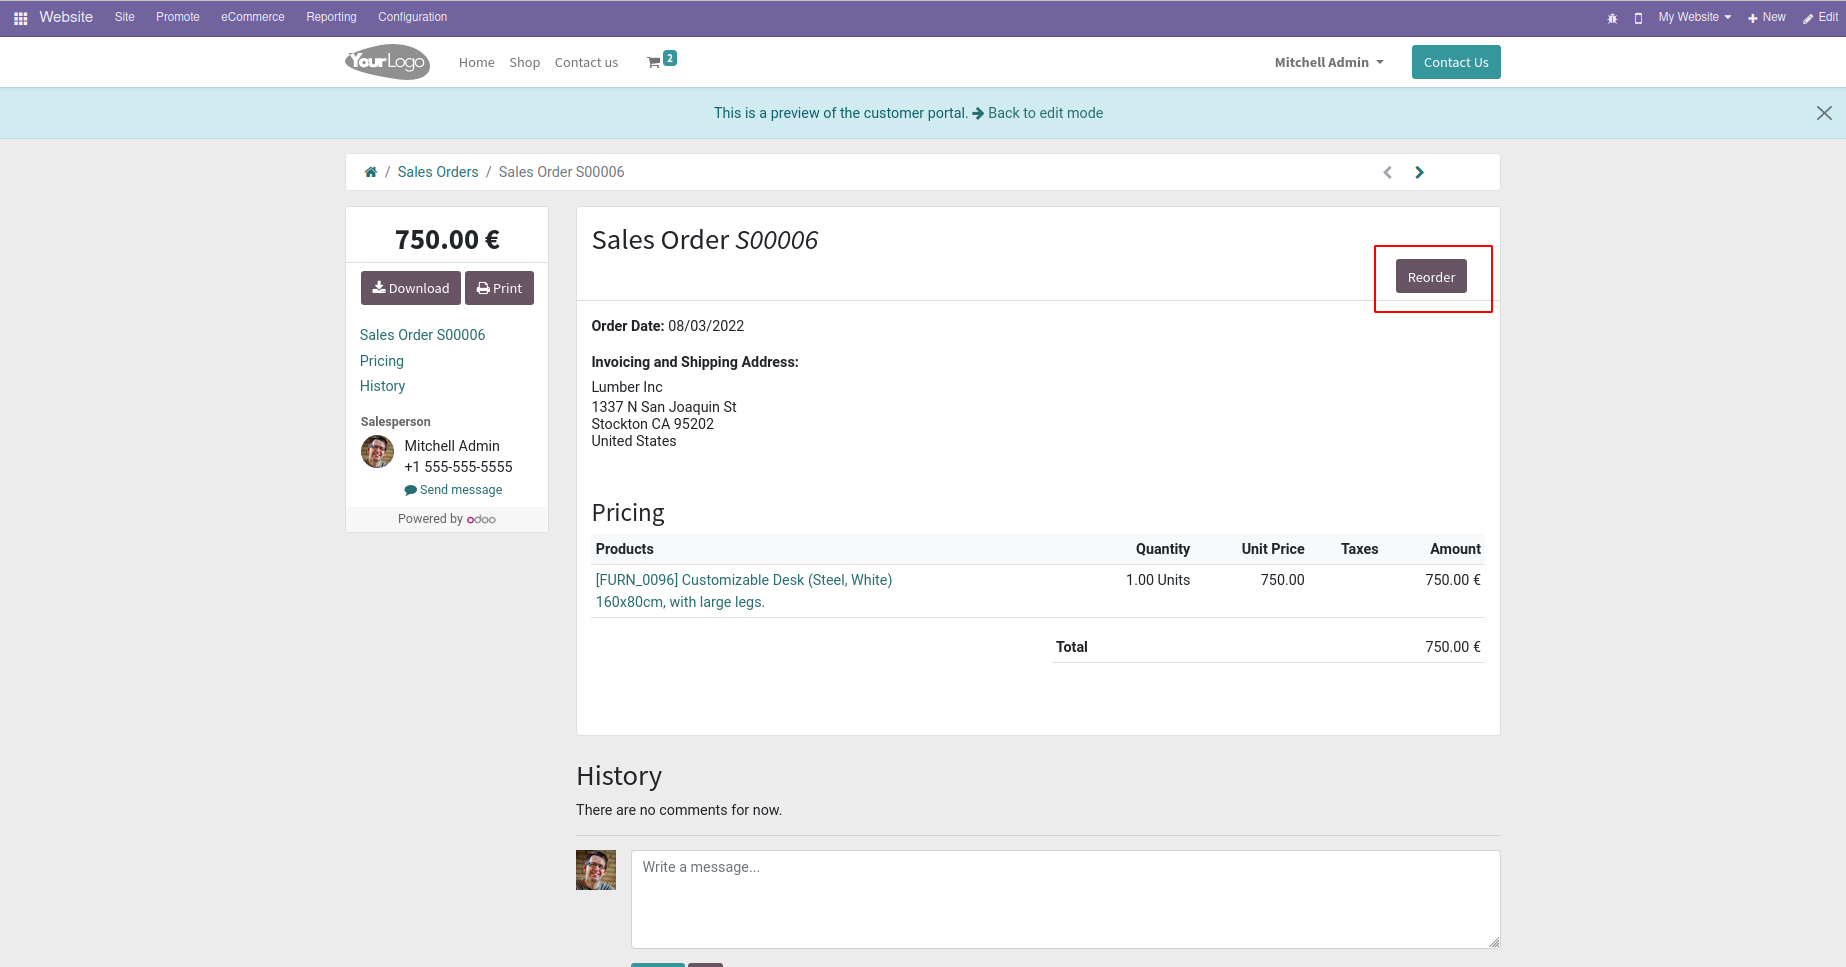Click the debug bug icon
Screen dimensions: 1846x967
pyautogui.click(x=1612, y=18)
